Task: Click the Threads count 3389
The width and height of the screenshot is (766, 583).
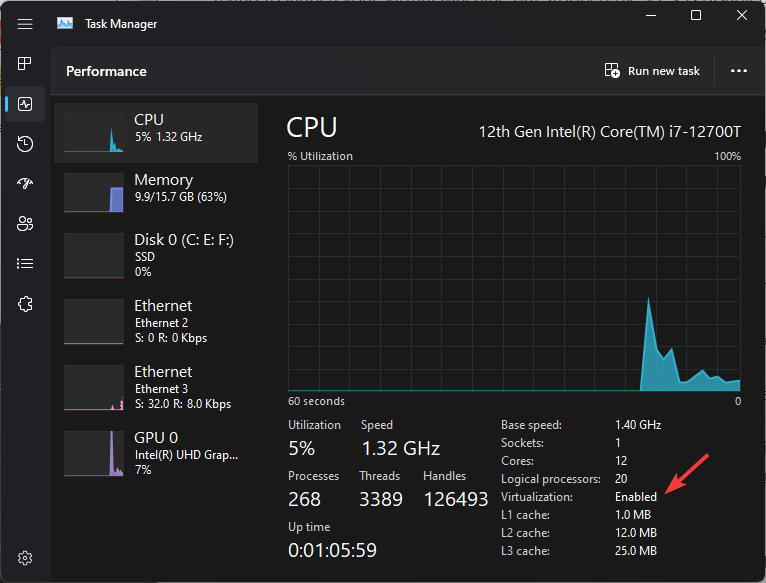Action: (x=381, y=499)
